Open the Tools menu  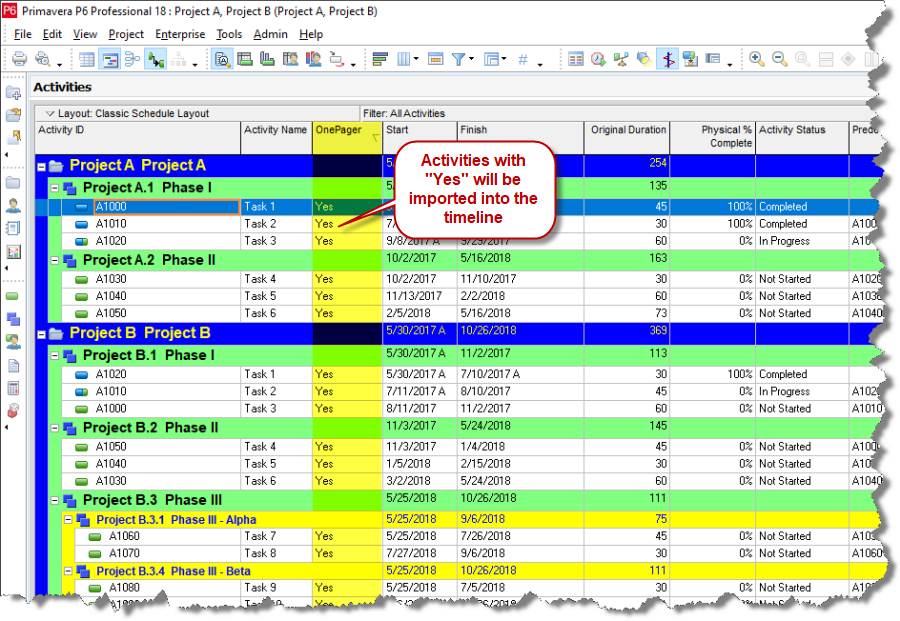[x=229, y=34]
